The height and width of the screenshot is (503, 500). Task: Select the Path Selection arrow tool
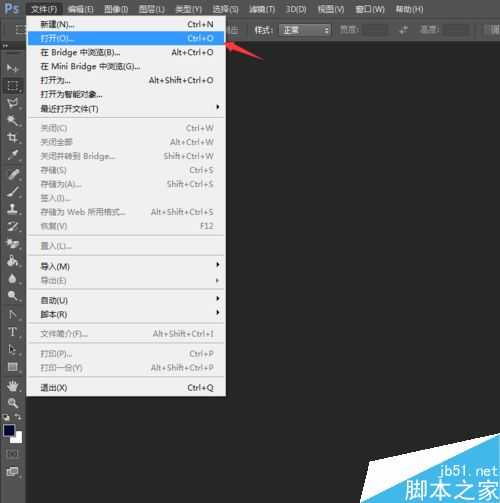(12, 349)
